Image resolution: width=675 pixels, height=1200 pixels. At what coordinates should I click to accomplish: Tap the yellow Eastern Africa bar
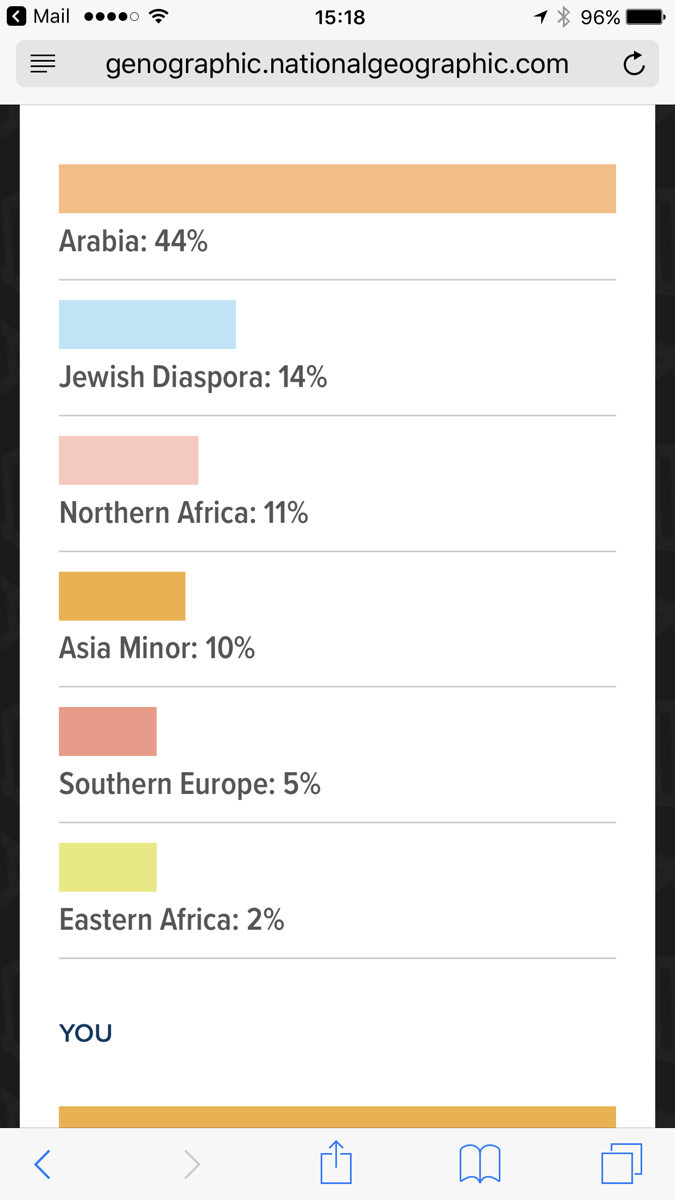[108, 867]
